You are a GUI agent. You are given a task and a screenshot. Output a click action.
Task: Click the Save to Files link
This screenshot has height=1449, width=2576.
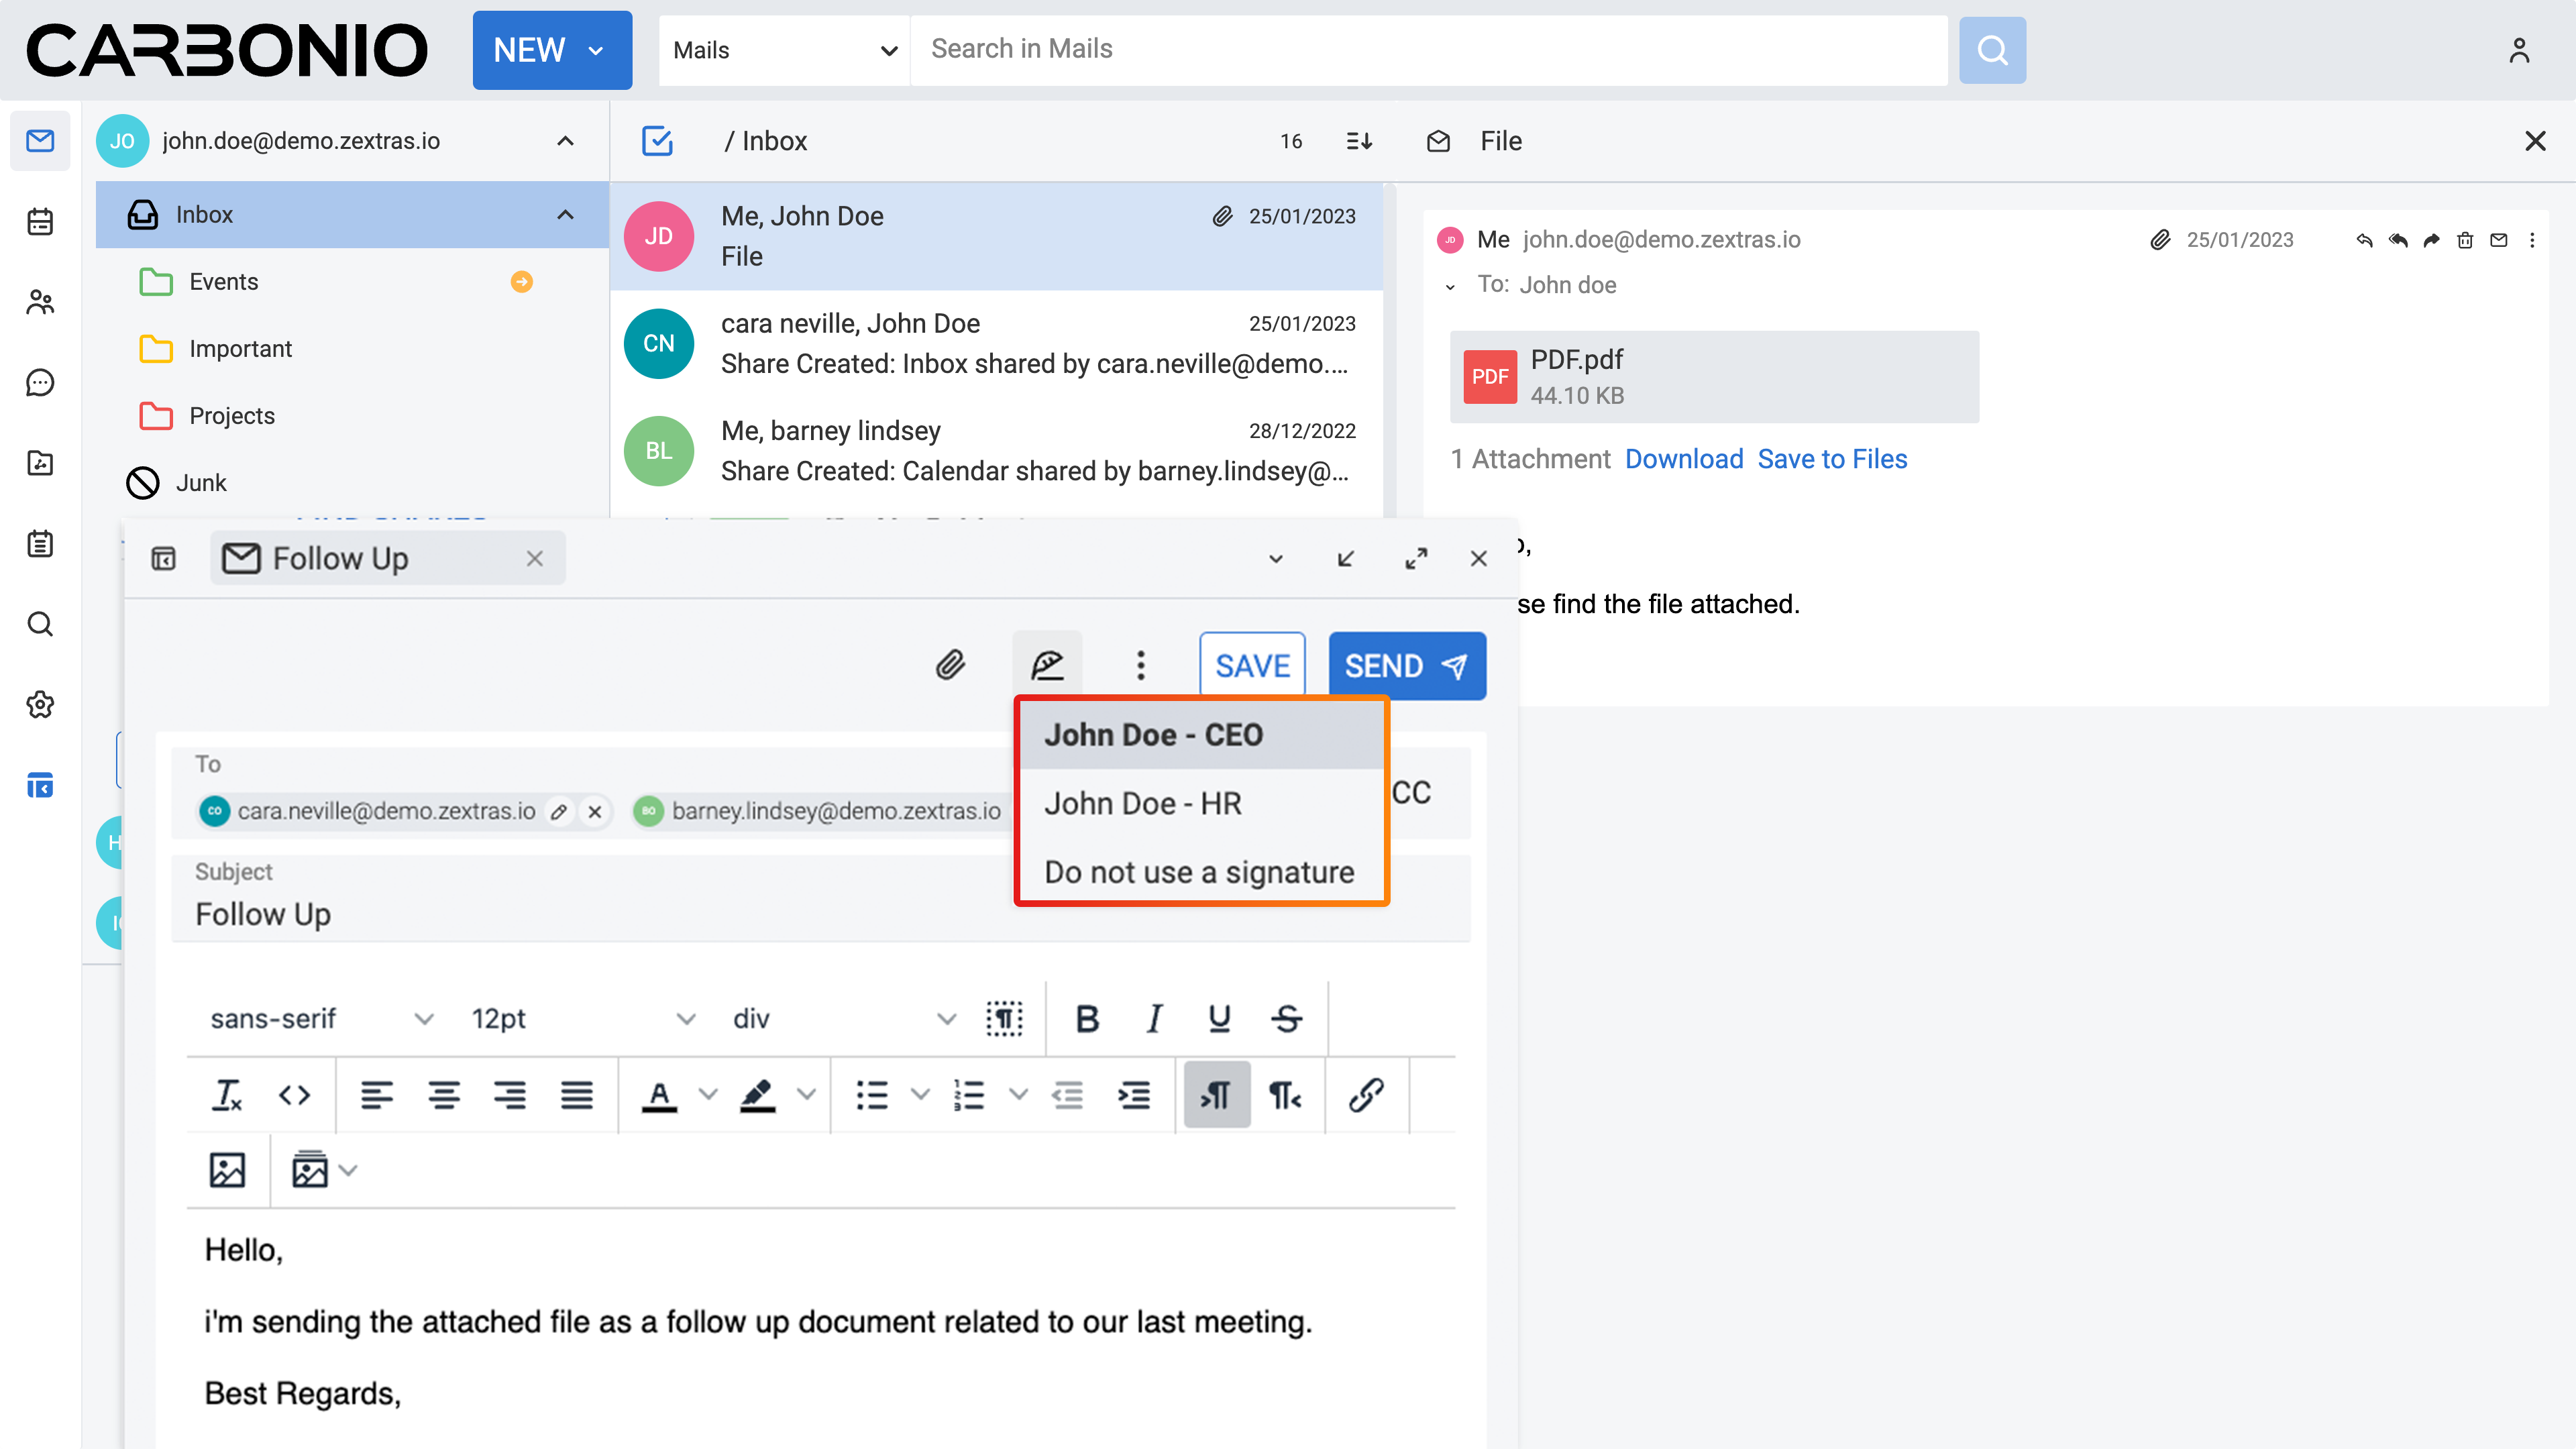[1832, 459]
